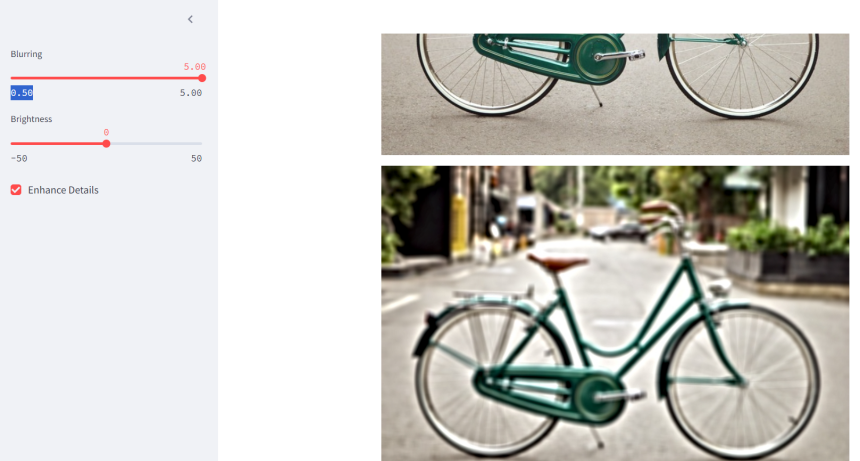The width and height of the screenshot is (860, 461).
Task: Click the Enhance Details label text
Action: coord(63,190)
